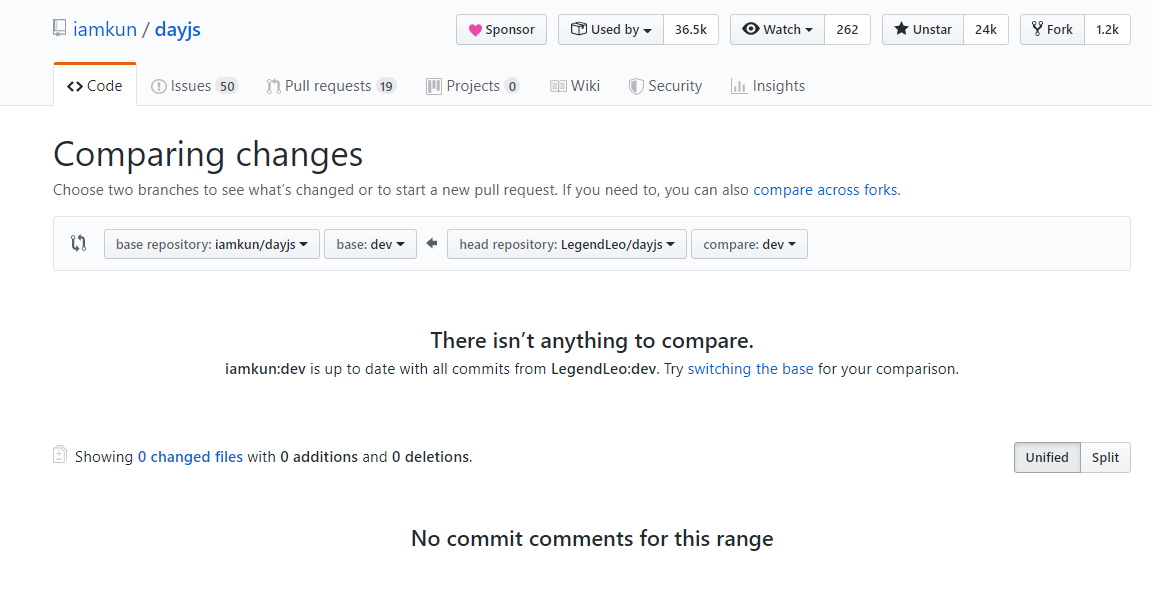
Task: Click the diff file icon beside Showing
Action: tap(60, 455)
